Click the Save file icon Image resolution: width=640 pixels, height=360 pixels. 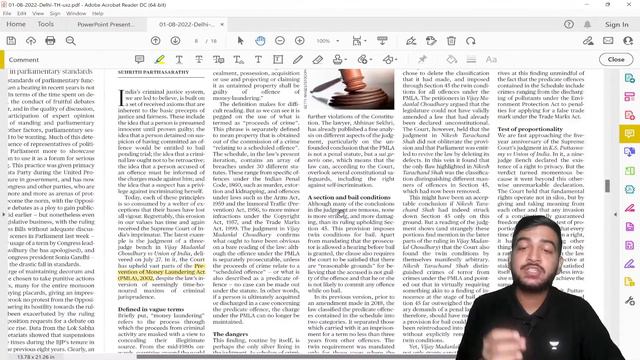point(11,41)
